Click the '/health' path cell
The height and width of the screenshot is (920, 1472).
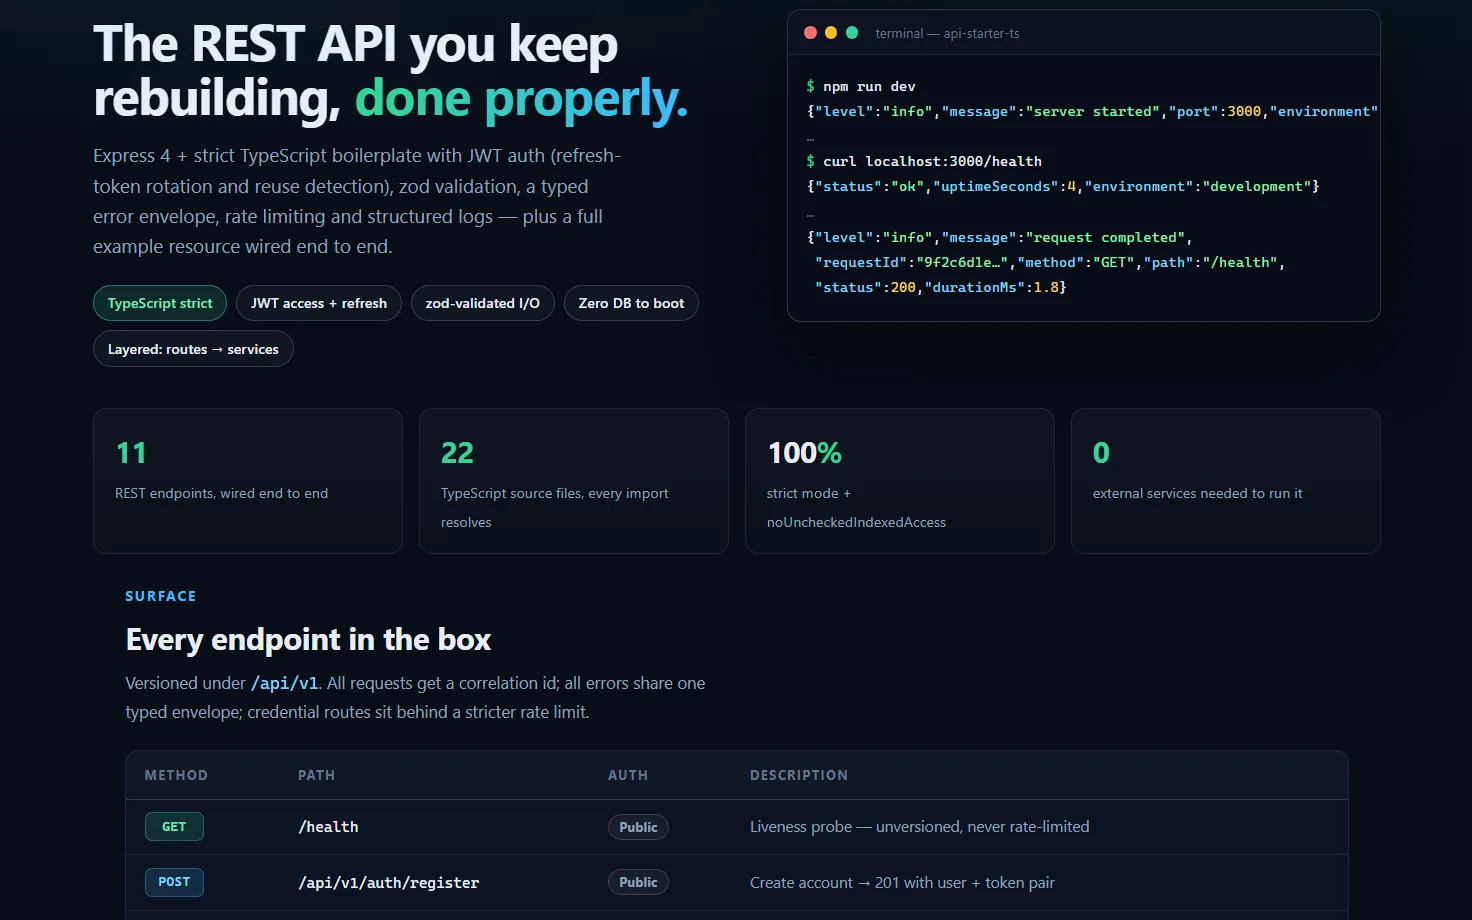click(328, 827)
